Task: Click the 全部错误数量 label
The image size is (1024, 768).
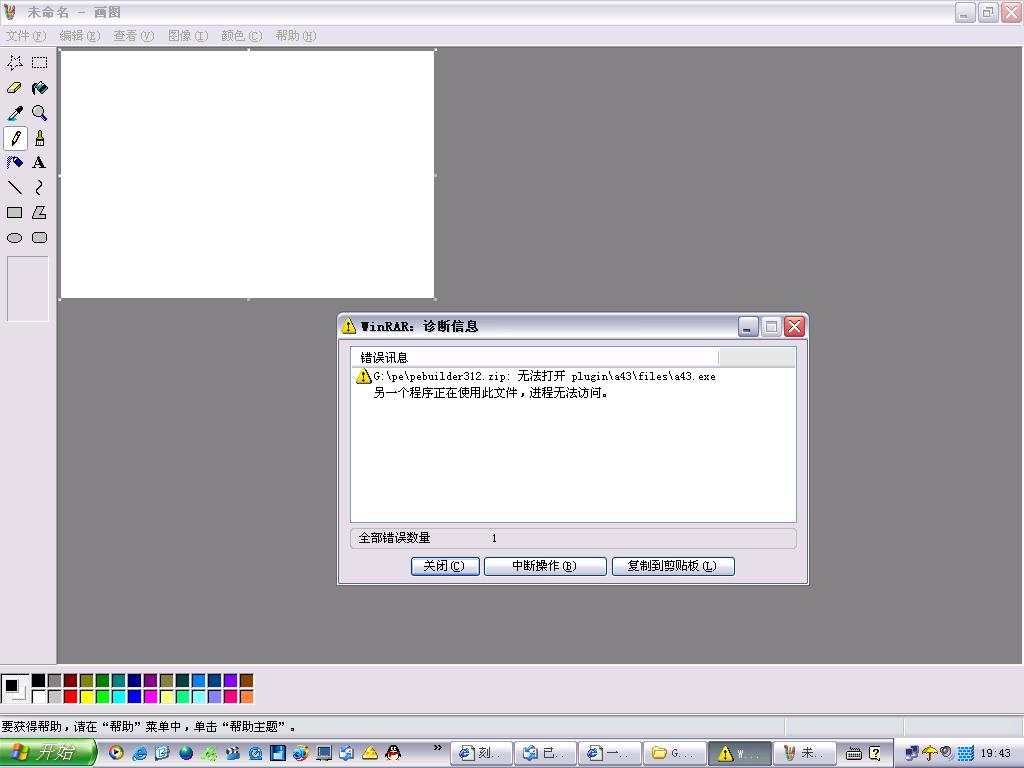Action: 394,538
